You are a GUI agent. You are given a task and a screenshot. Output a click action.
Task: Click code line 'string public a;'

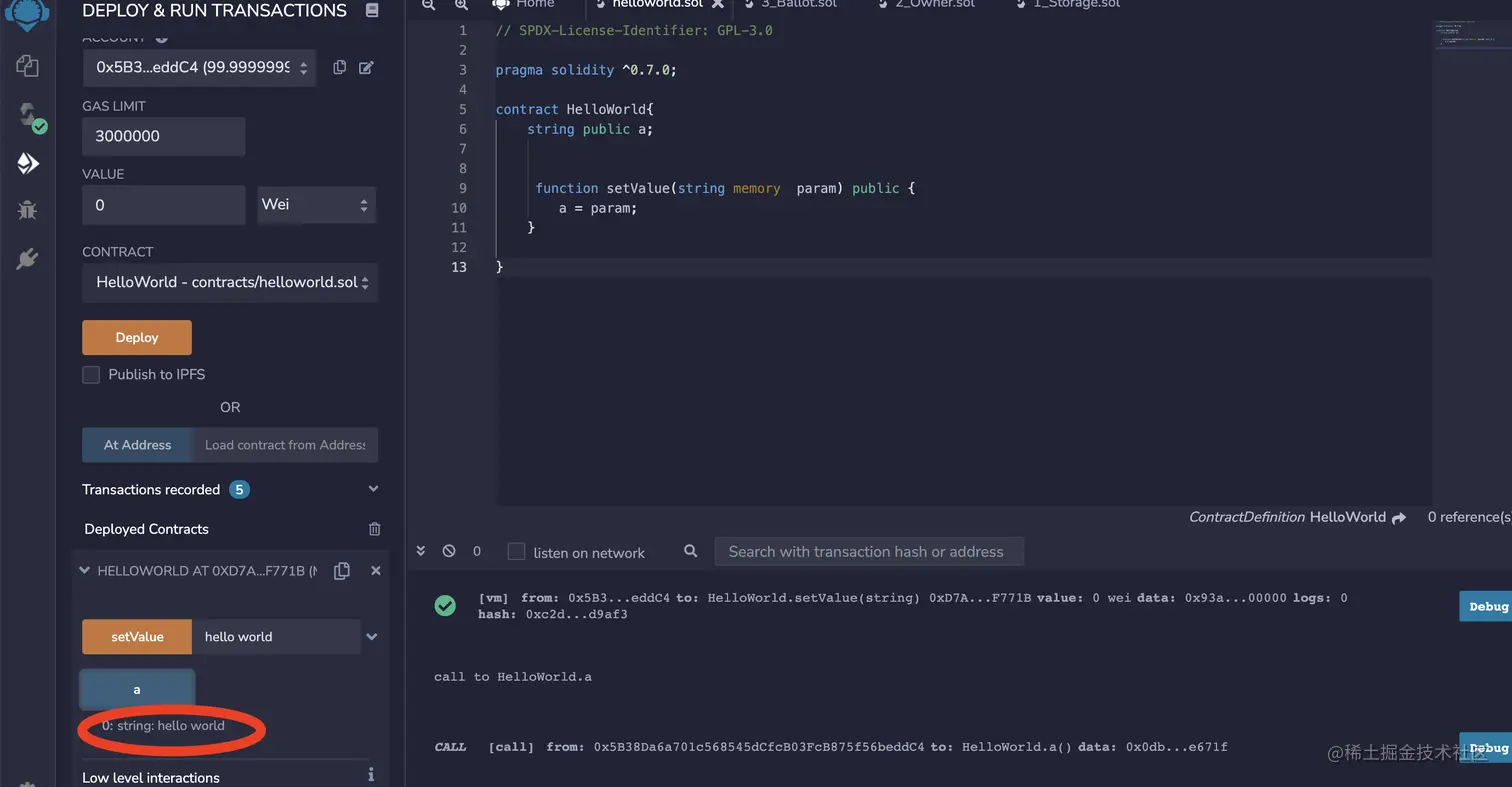[x=590, y=129]
